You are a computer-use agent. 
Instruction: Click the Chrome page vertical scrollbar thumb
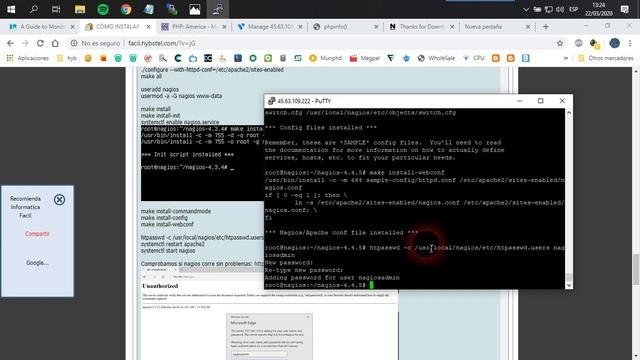tap(636, 269)
